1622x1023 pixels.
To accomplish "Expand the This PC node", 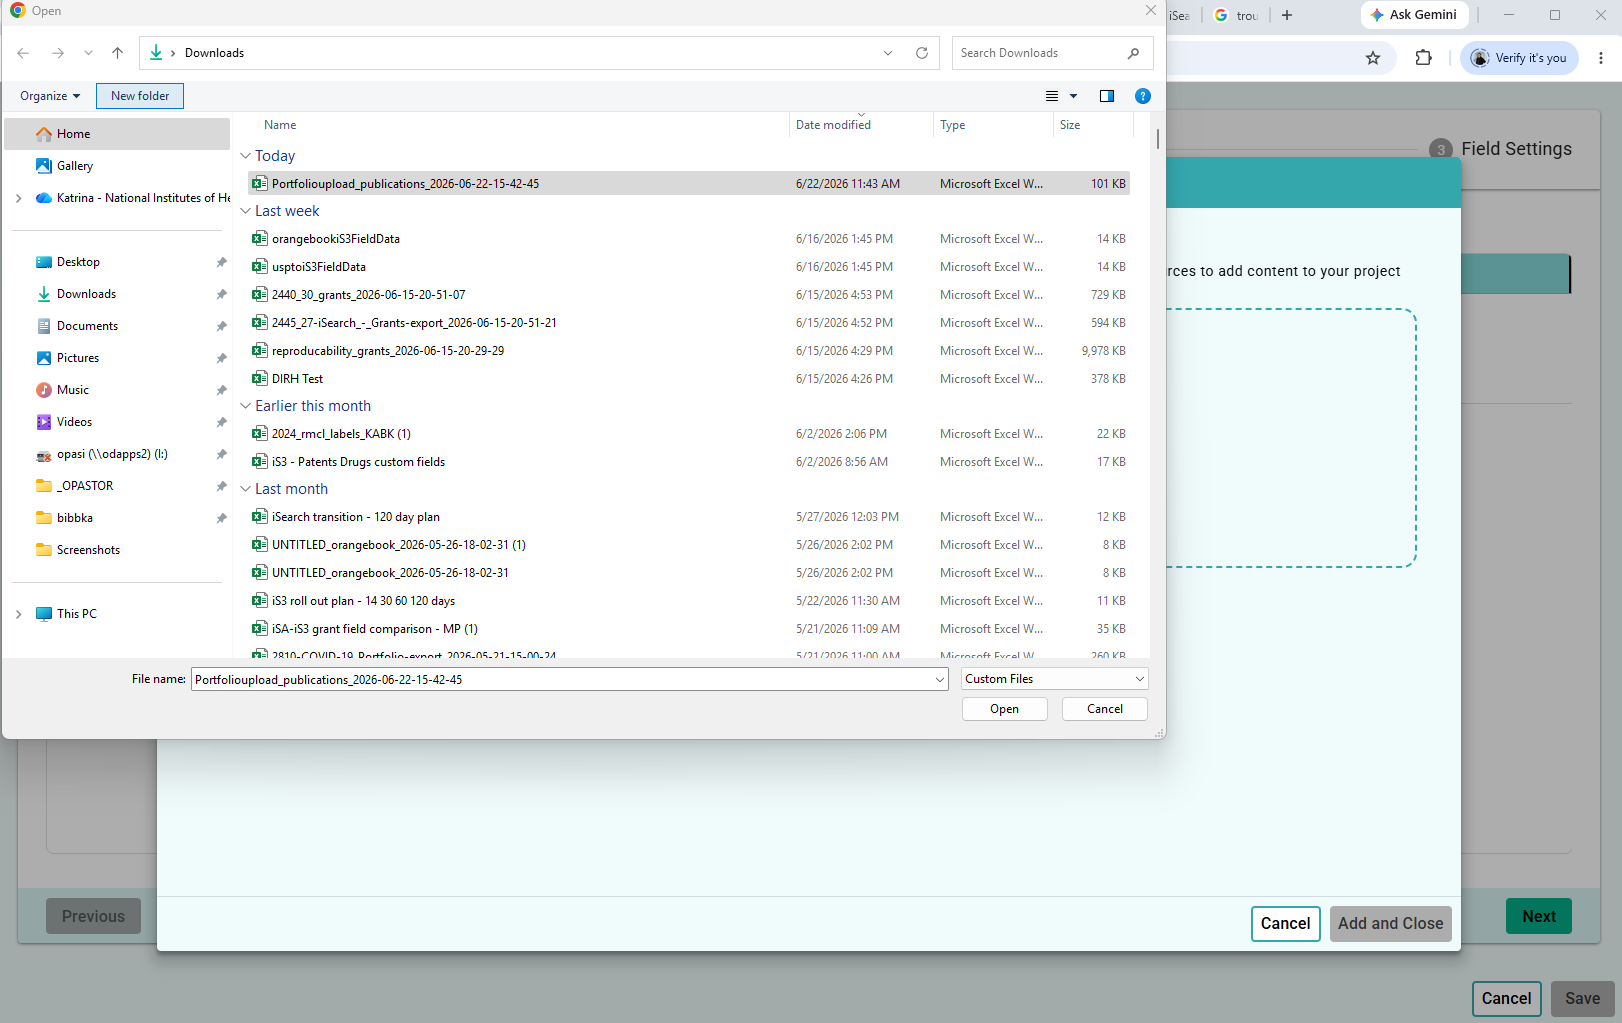I will coord(18,614).
